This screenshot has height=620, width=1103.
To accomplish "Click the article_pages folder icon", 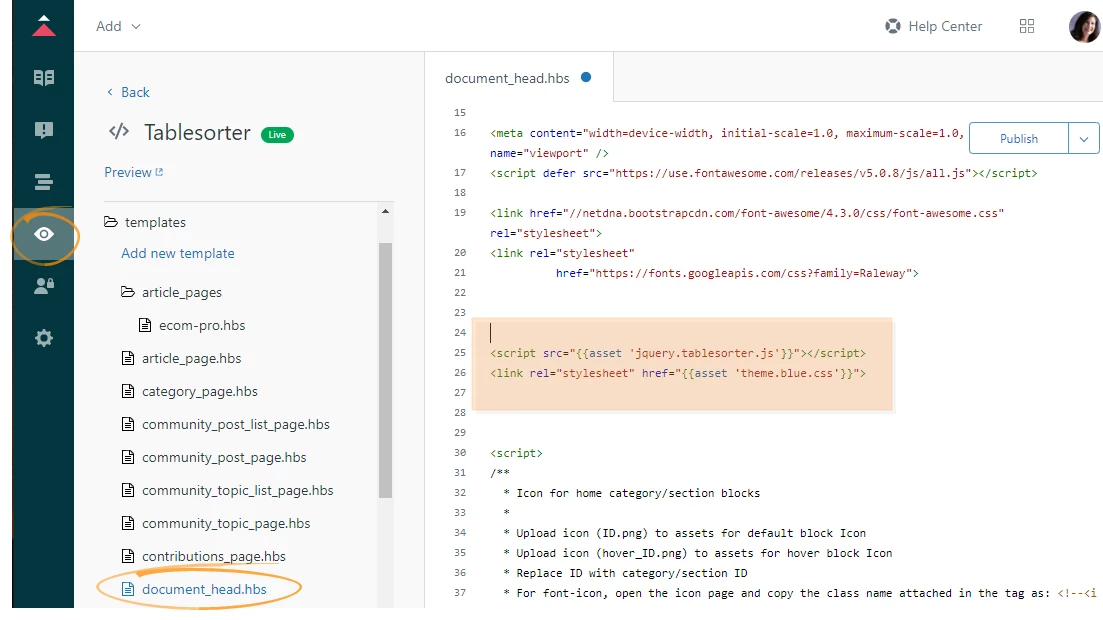I will pyautogui.click(x=127, y=291).
